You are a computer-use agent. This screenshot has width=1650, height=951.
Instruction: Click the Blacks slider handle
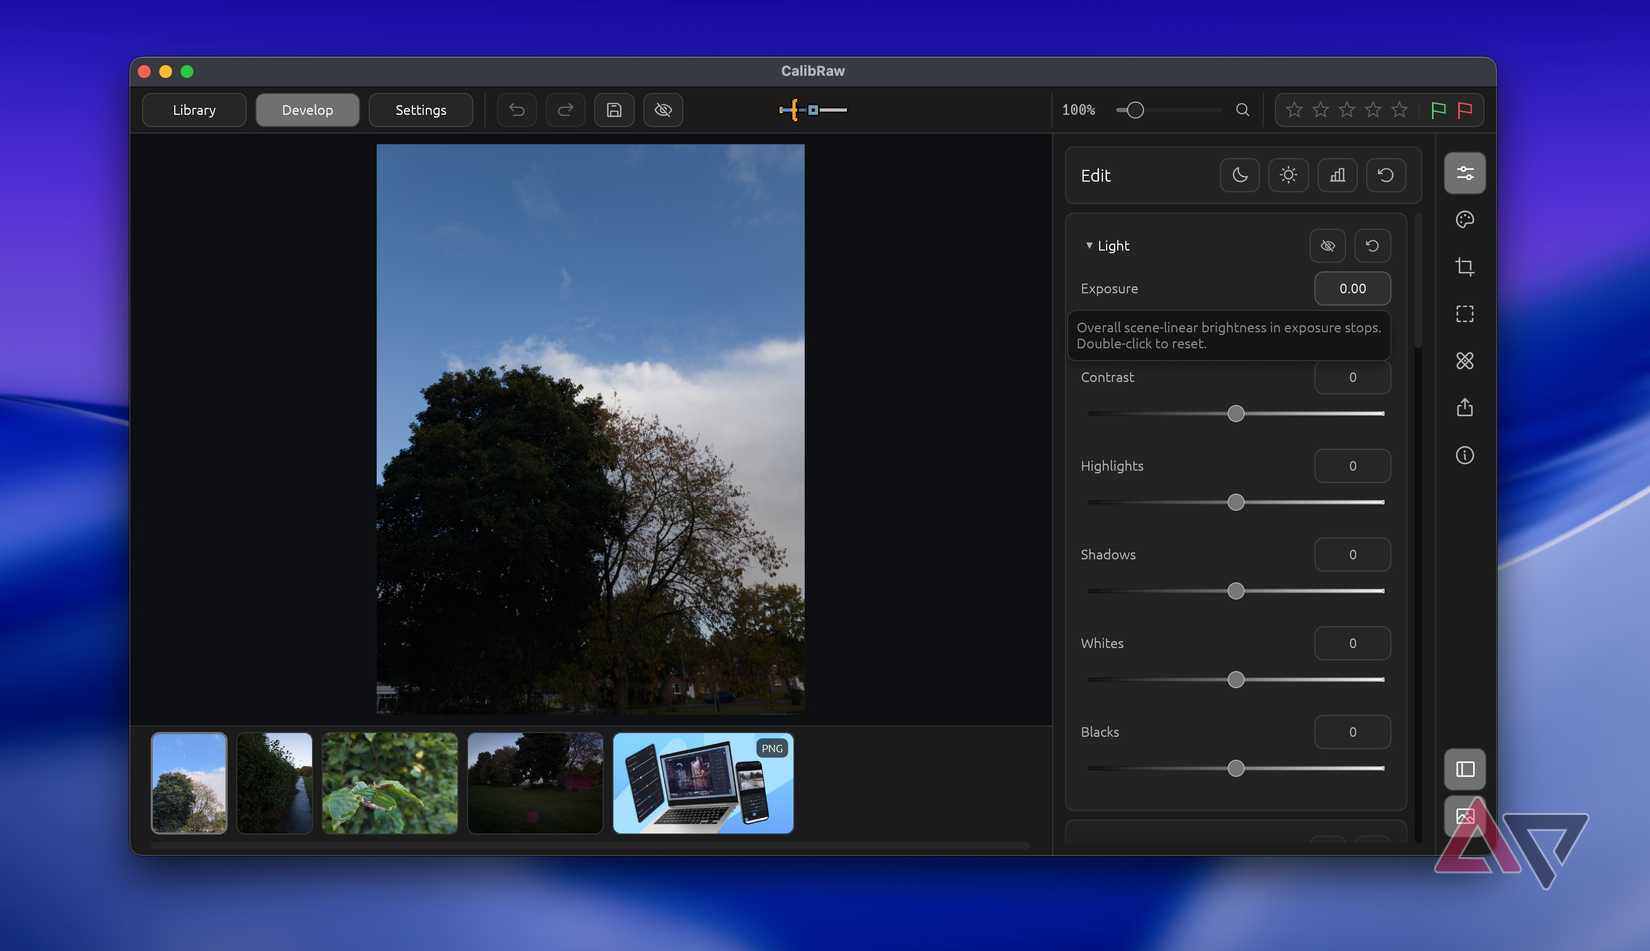tap(1236, 769)
